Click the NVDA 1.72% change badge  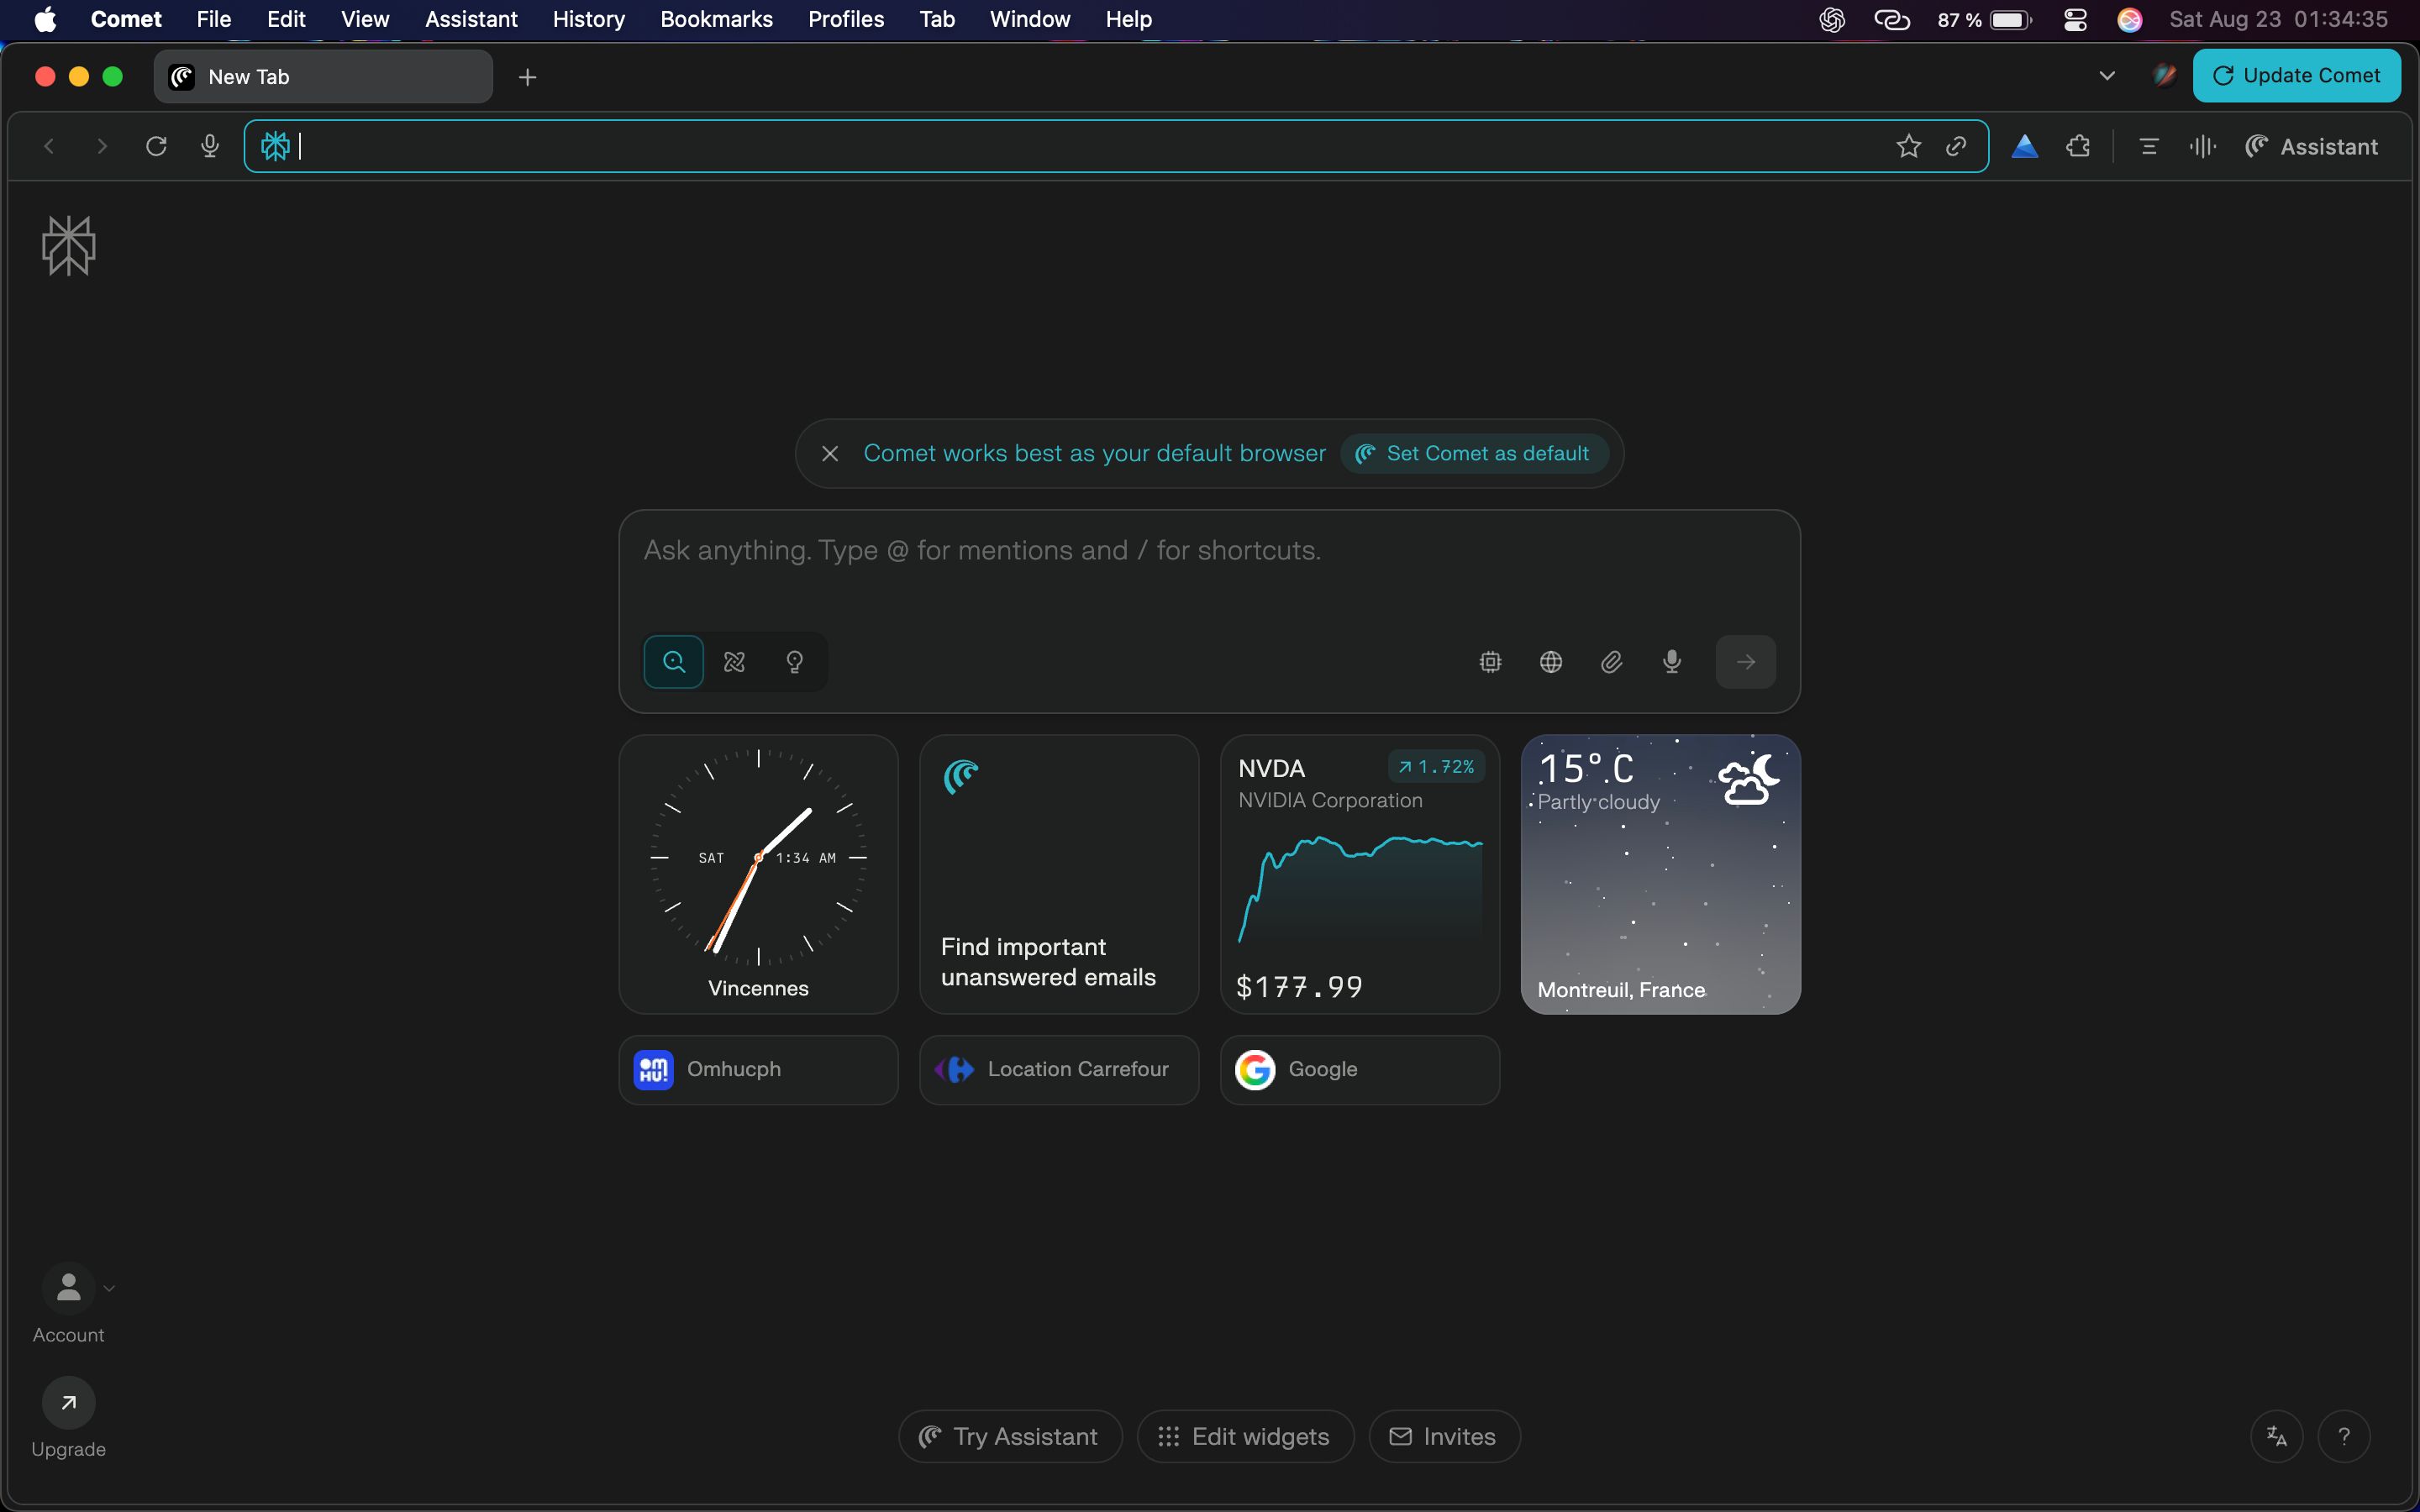pos(1436,767)
